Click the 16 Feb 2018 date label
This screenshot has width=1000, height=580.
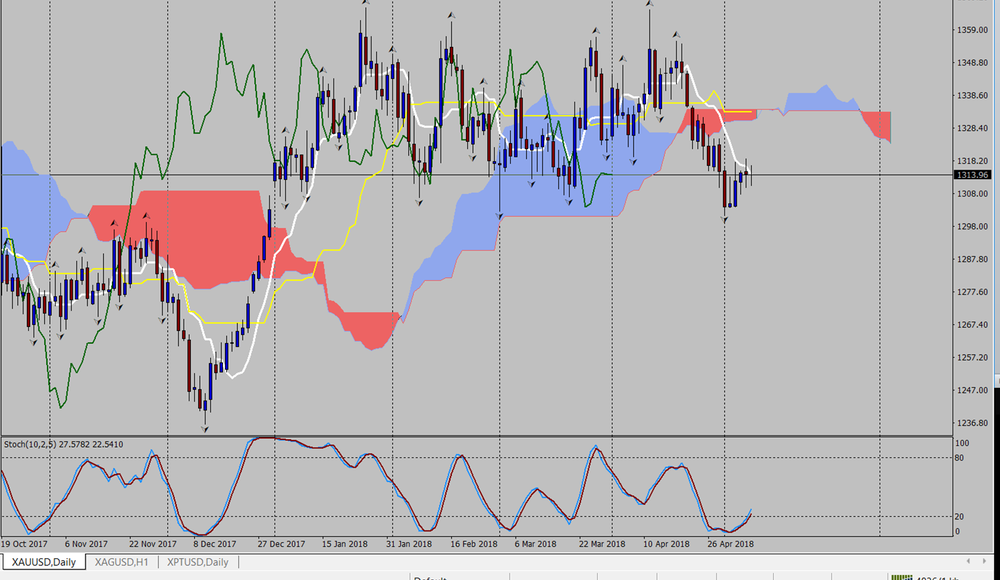point(474,544)
